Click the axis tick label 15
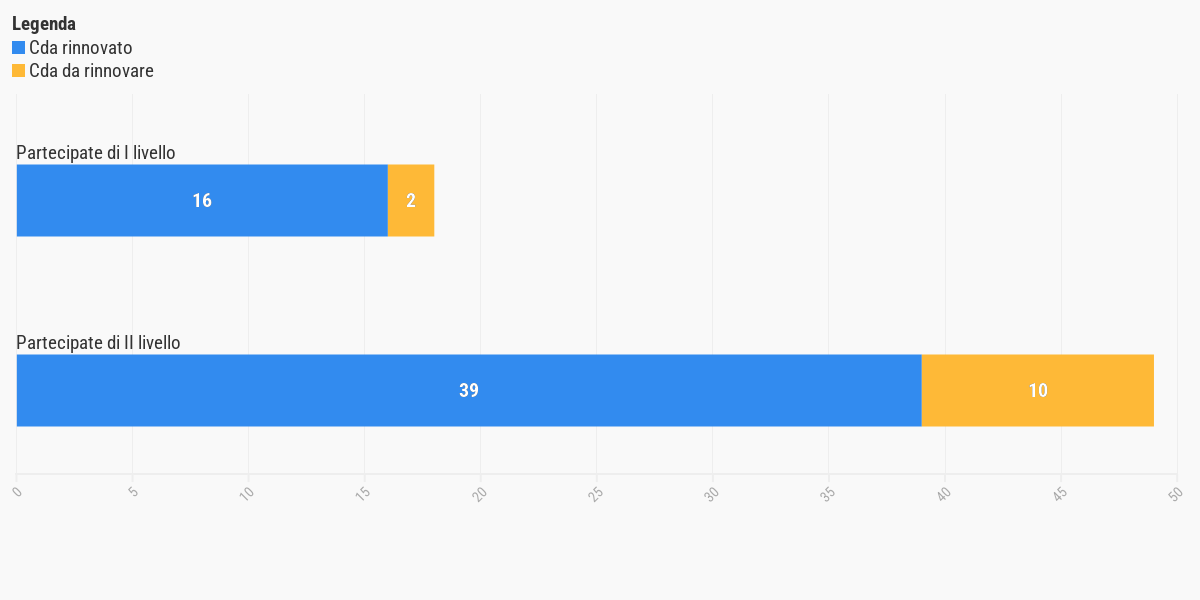1200x600 pixels. (363, 492)
